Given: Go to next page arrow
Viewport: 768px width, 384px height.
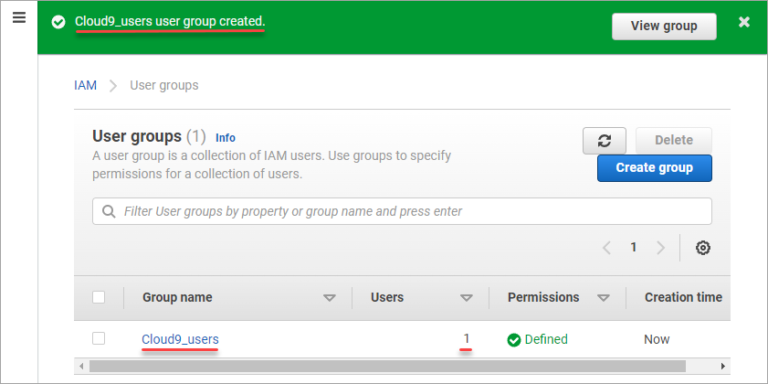Looking at the screenshot, I should 661,248.
